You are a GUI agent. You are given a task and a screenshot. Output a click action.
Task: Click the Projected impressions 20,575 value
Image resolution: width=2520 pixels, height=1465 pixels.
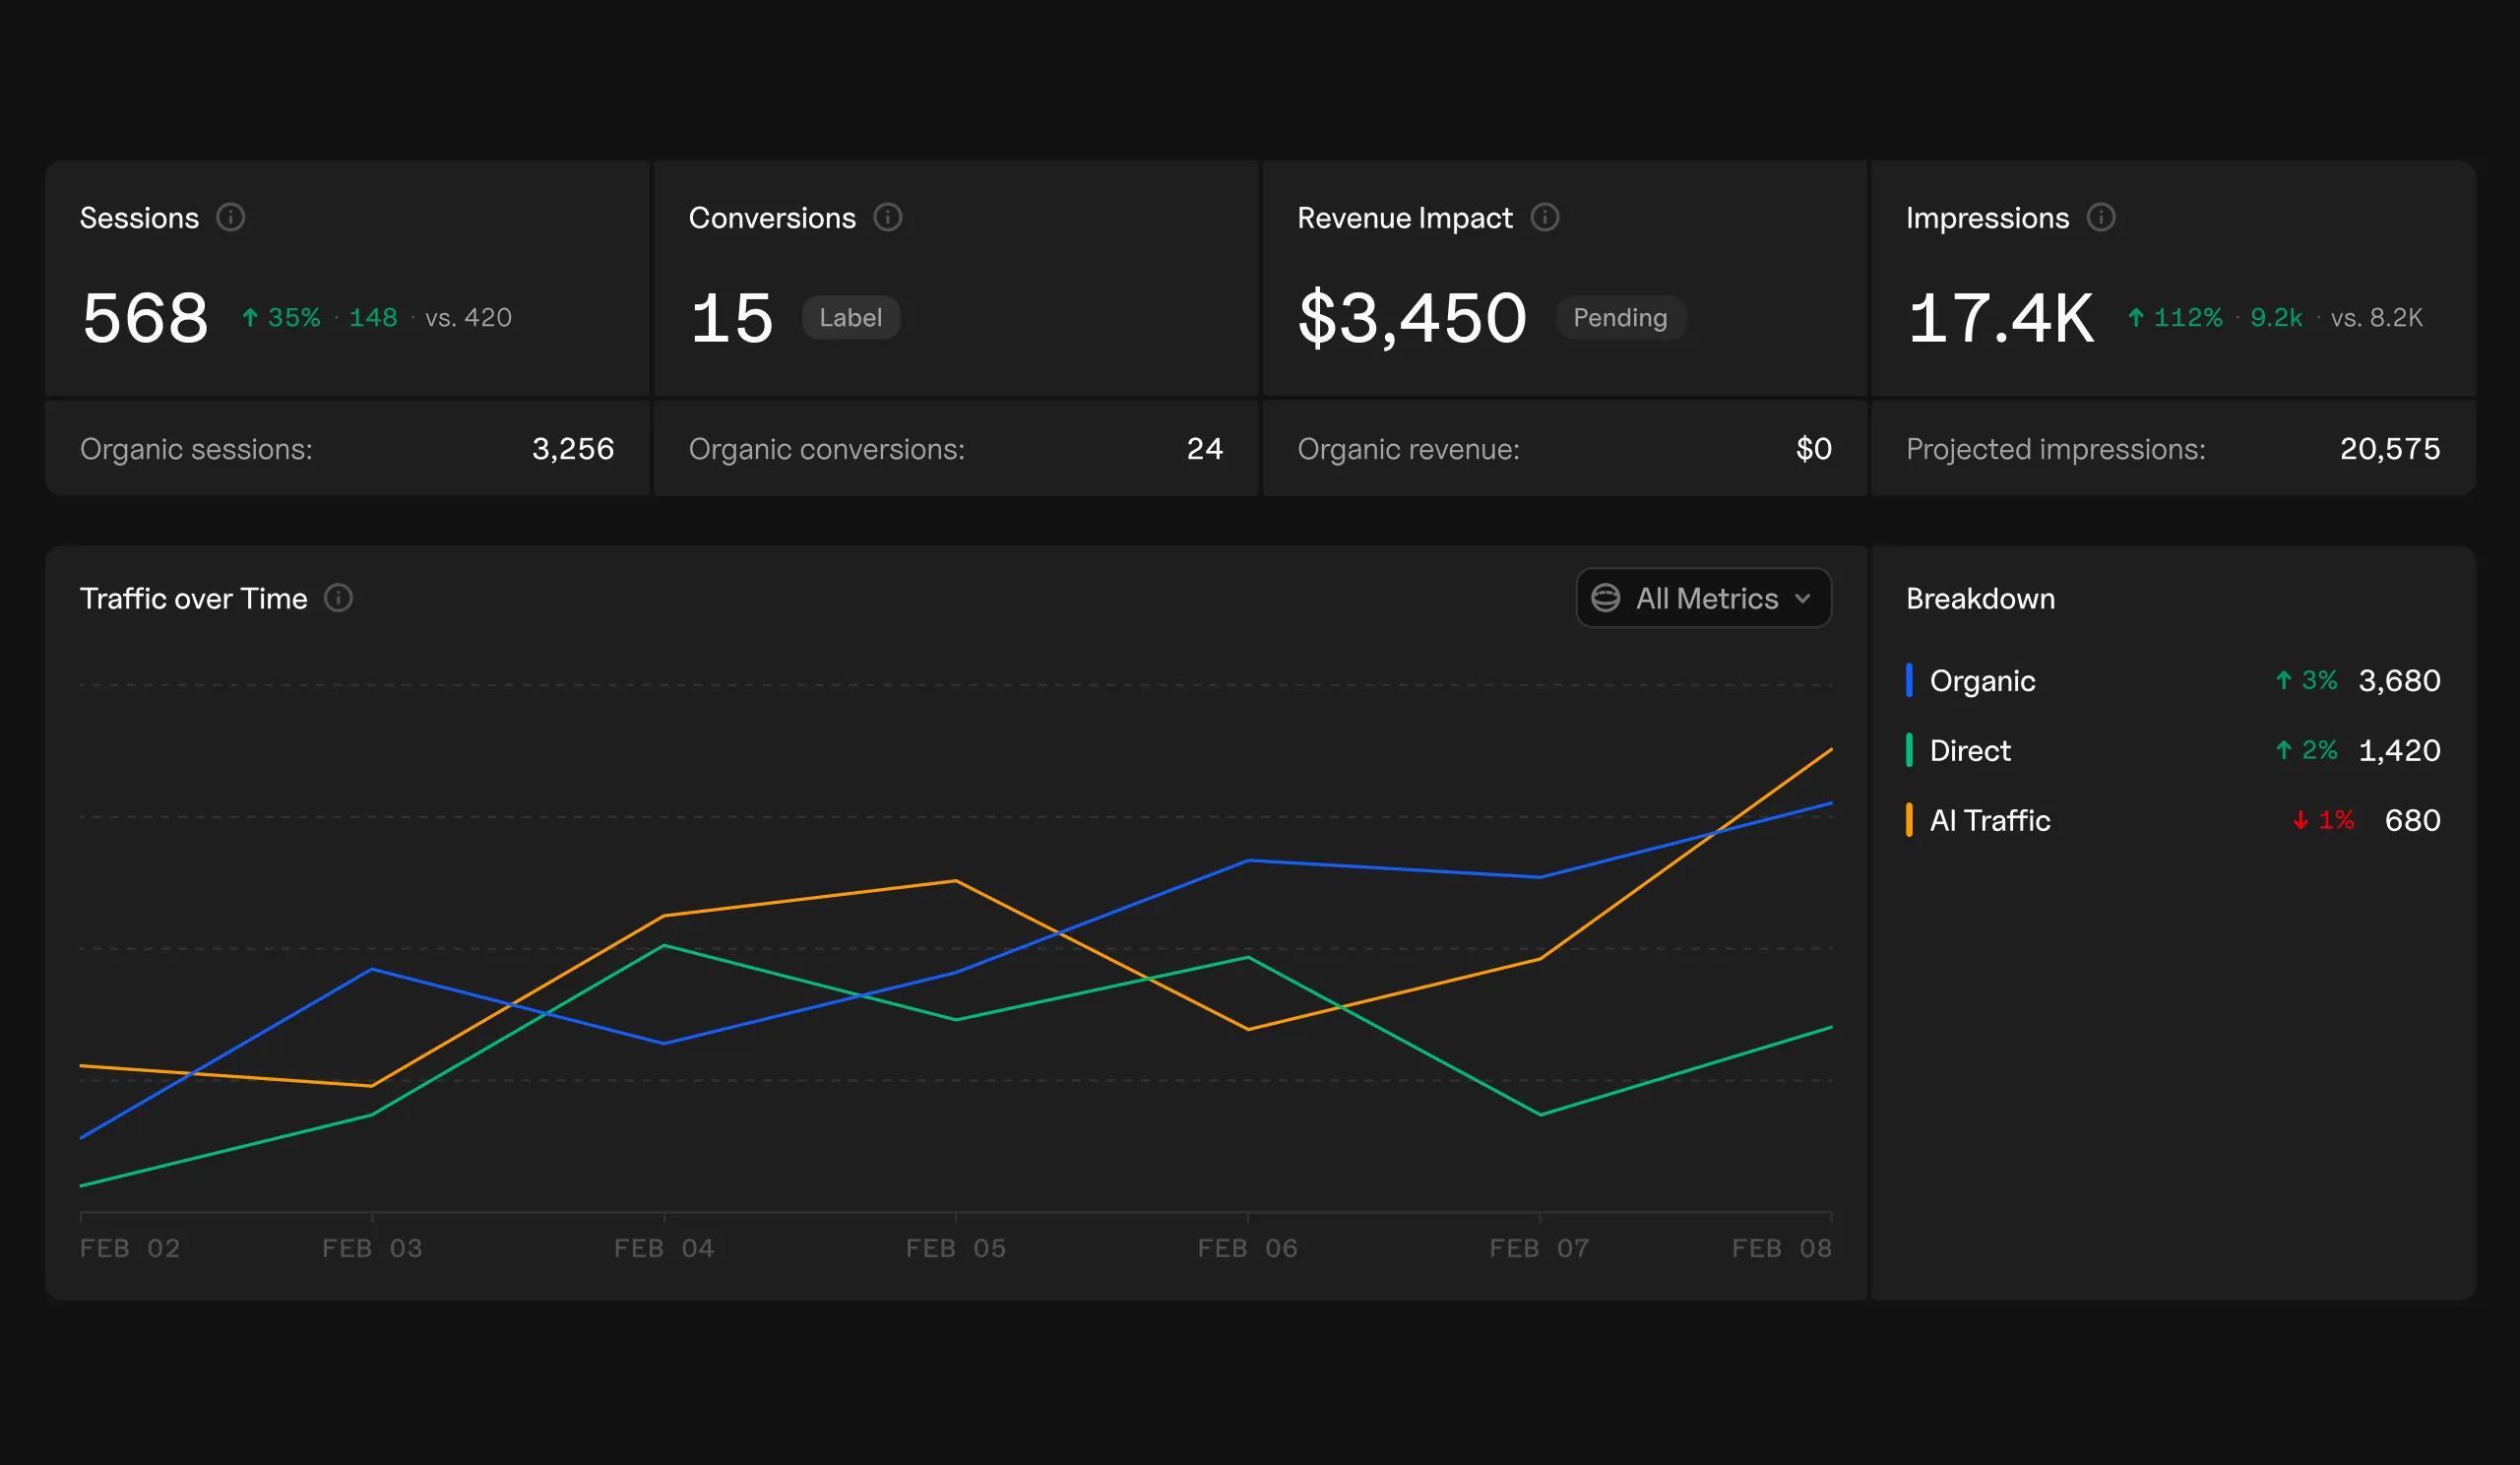click(x=2390, y=449)
